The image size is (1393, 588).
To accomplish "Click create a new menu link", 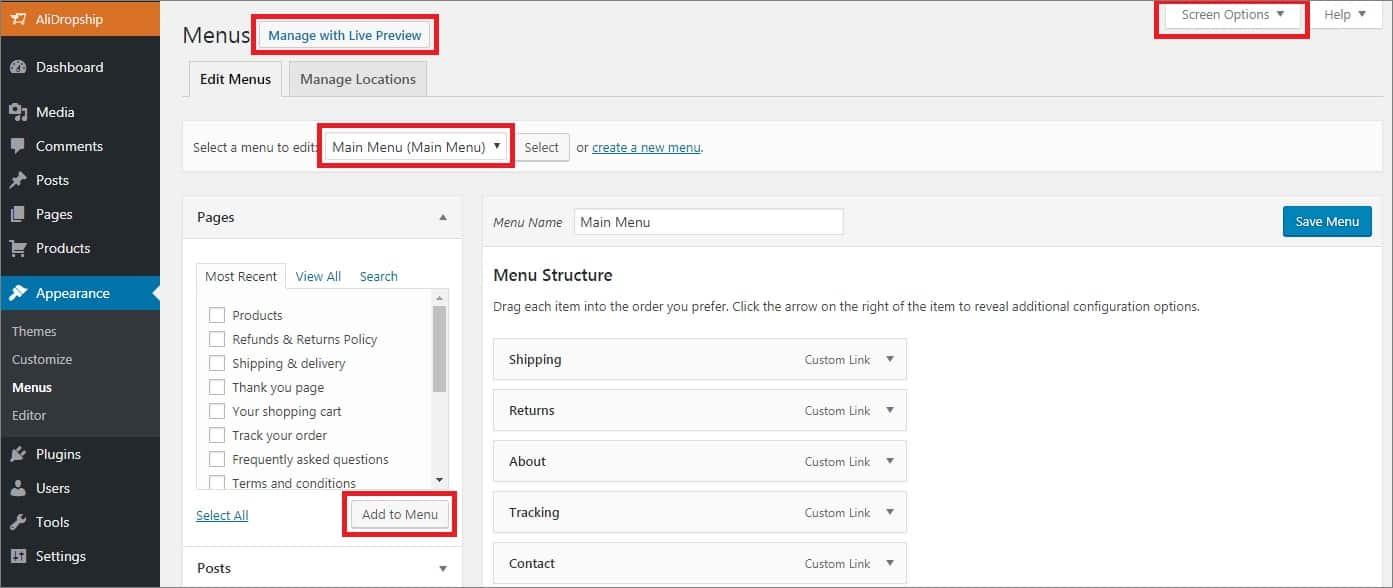I will [646, 147].
